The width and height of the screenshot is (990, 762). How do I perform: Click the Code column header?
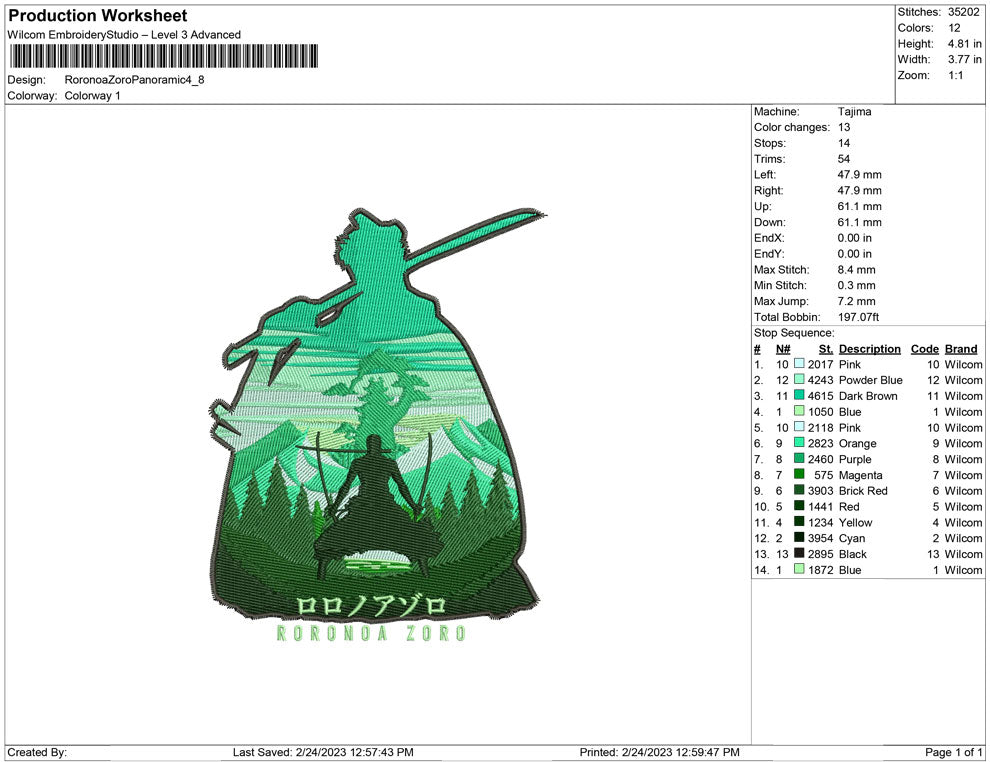[x=925, y=348]
